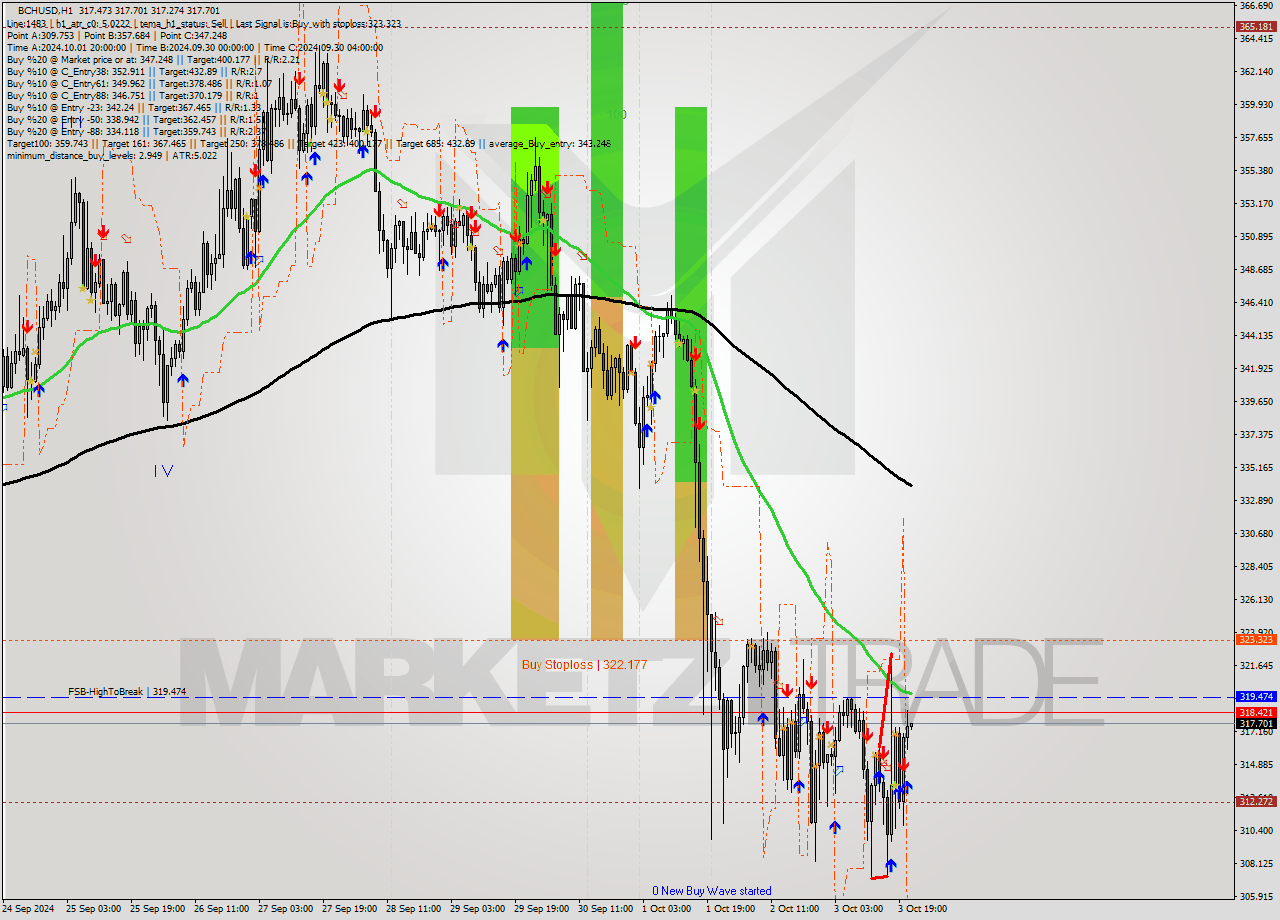Click the 359.930 price axis label
Screen dimensions: 1280x920
(x=1255, y=104)
